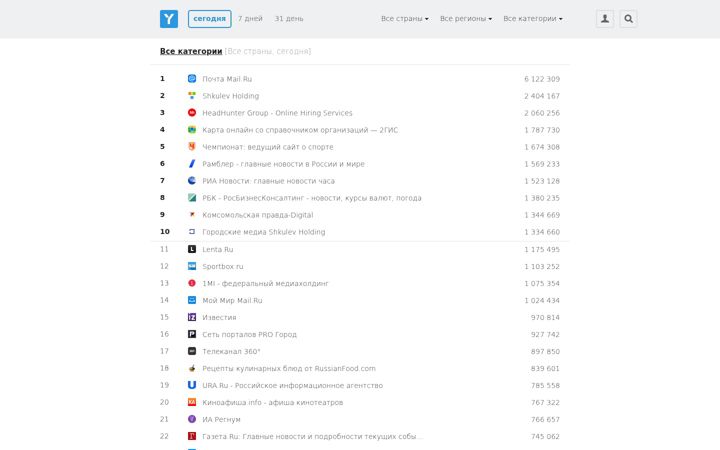Open Городские медиа Shkulev Holding link
The image size is (720, 450).
pos(264,232)
